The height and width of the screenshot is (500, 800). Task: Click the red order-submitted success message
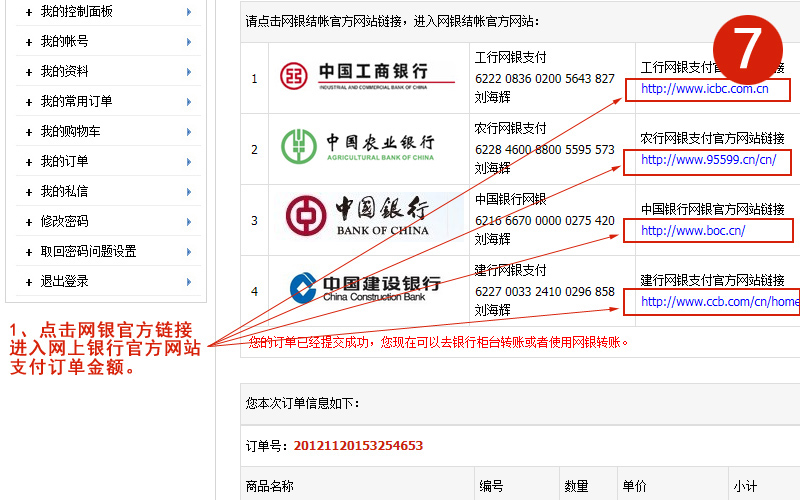(438, 342)
